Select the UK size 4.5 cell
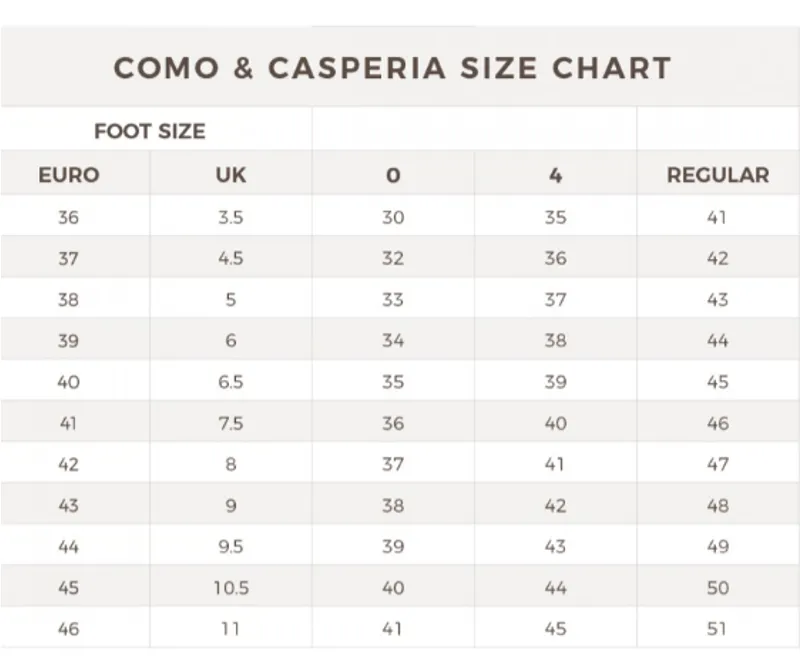This screenshot has height=665, width=800. [x=231, y=258]
